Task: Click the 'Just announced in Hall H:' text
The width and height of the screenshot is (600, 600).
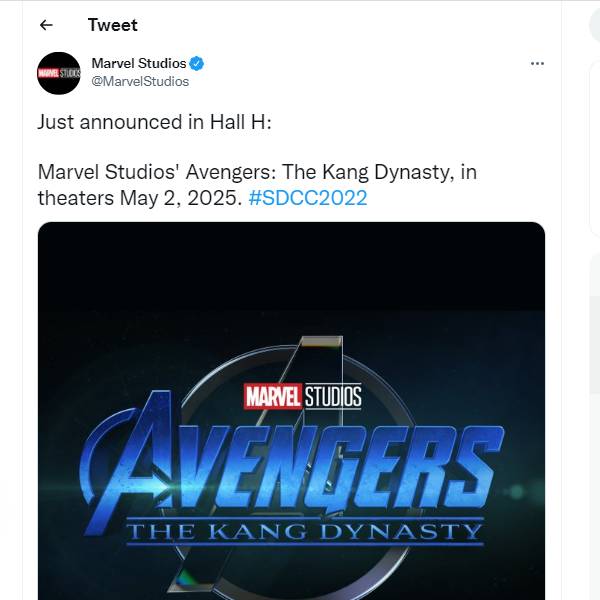Action: tap(155, 122)
